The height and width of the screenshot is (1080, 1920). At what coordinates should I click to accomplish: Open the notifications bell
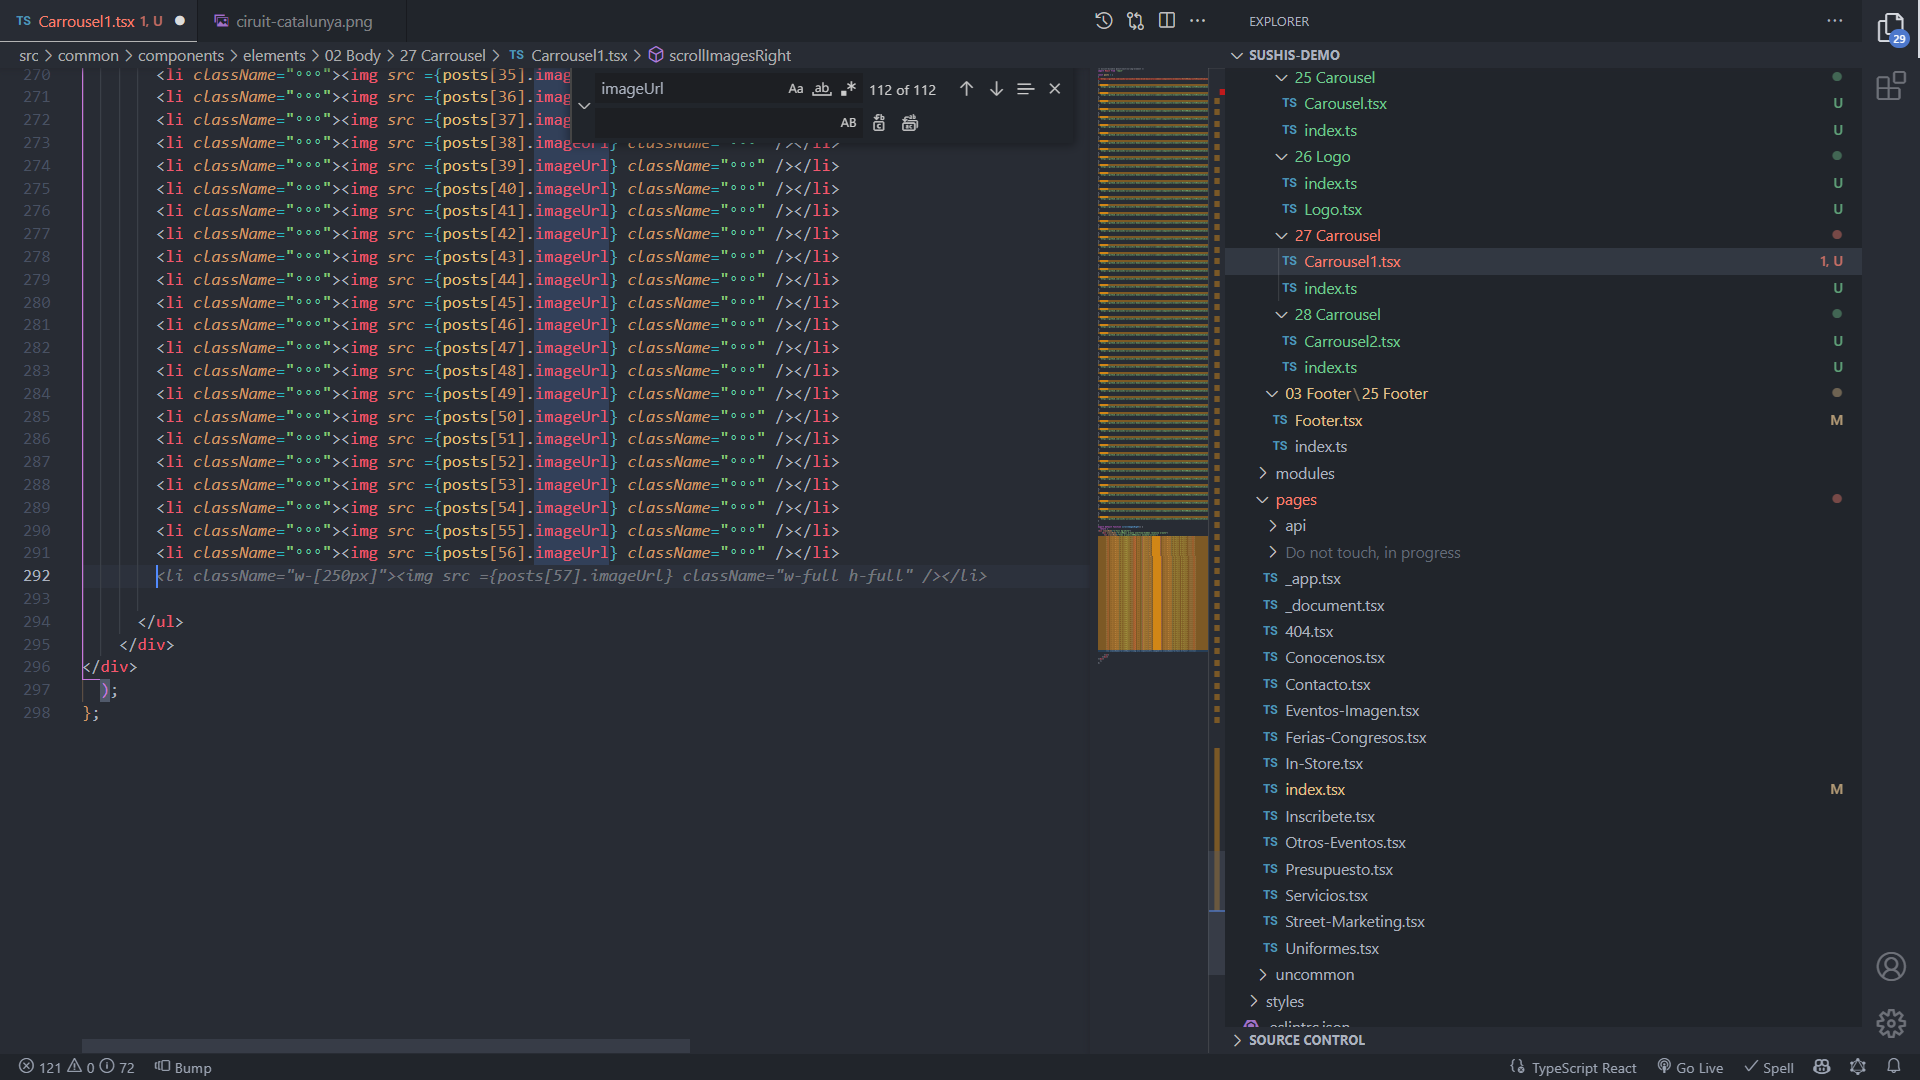[x=1893, y=1067]
